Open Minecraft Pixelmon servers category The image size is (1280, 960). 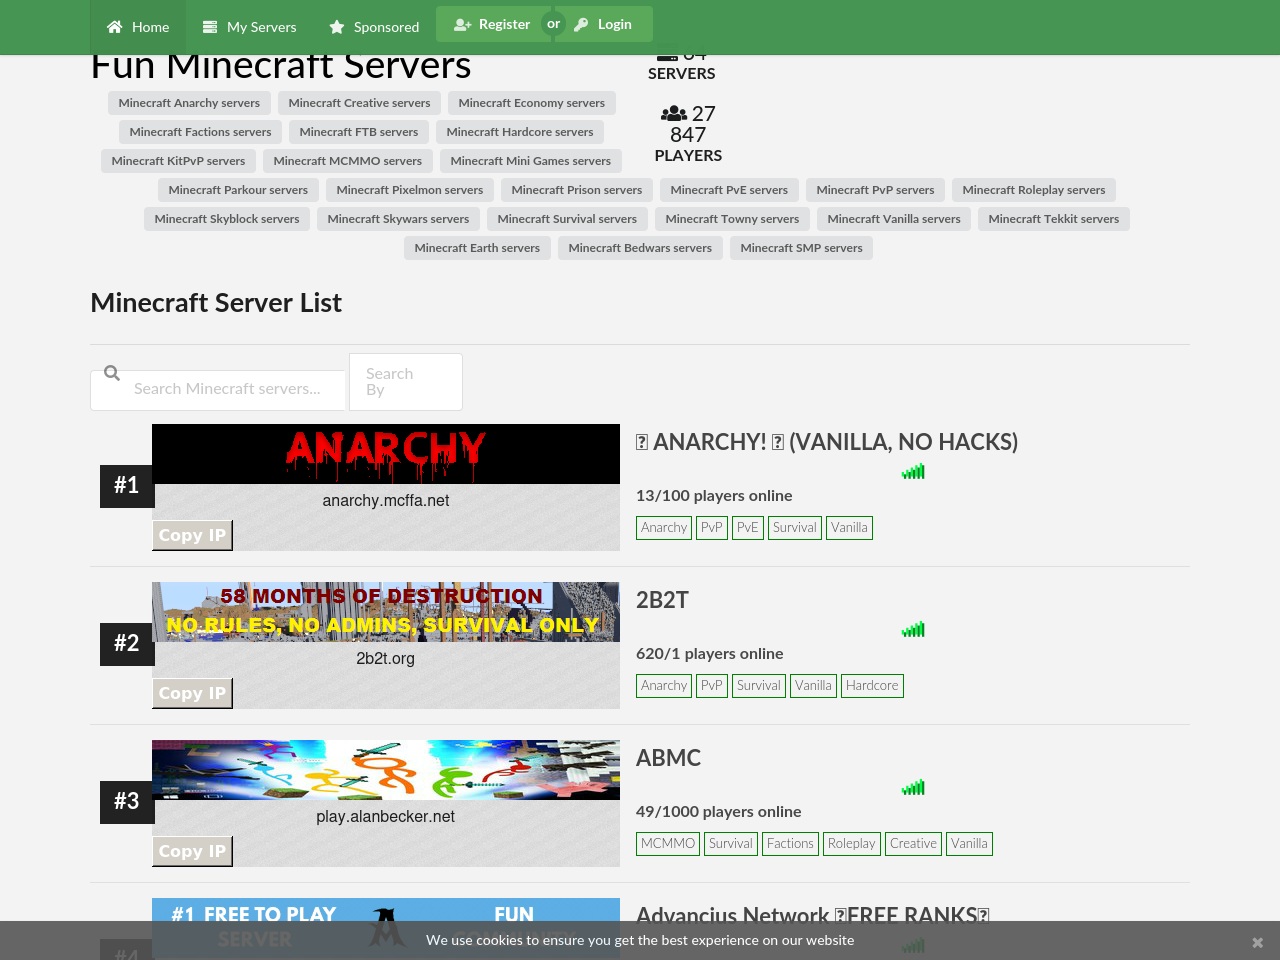[410, 190]
